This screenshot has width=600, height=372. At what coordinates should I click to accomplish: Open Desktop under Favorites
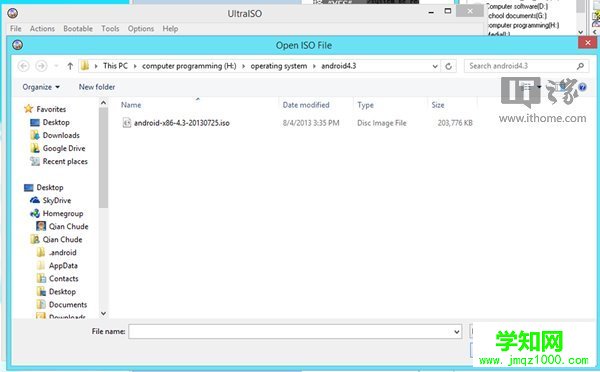(x=56, y=122)
